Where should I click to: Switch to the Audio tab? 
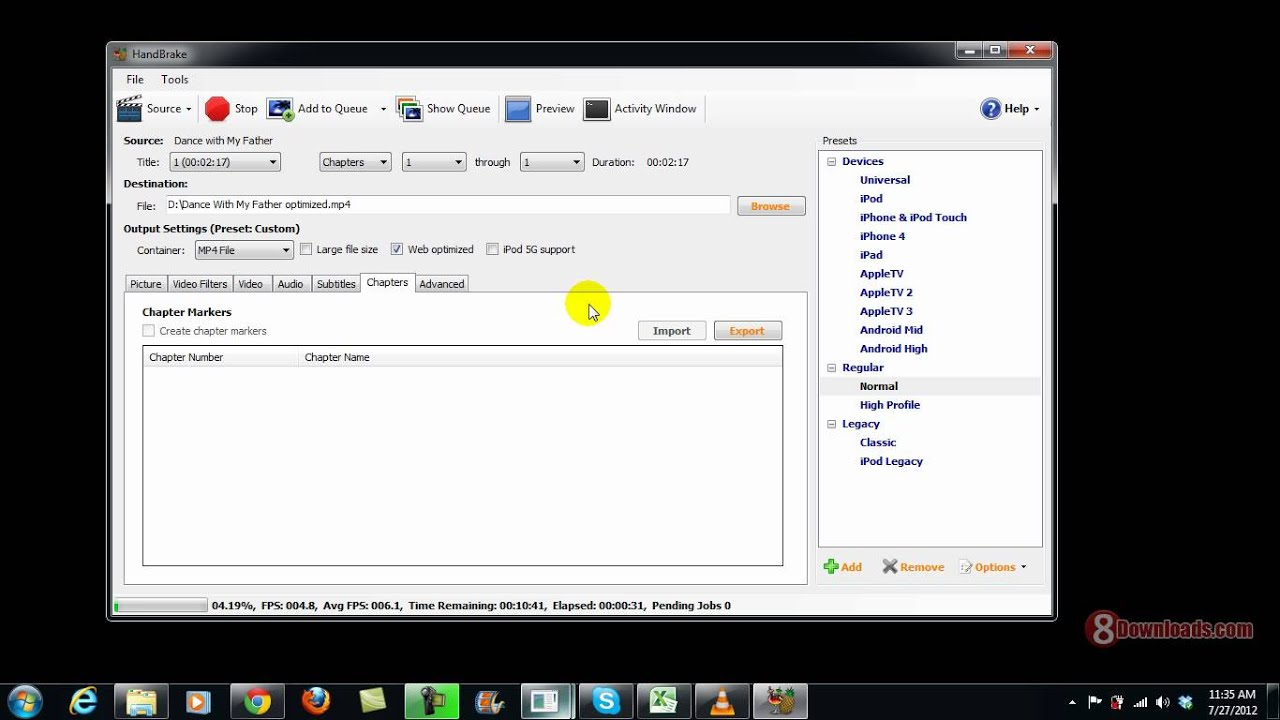tap(291, 284)
